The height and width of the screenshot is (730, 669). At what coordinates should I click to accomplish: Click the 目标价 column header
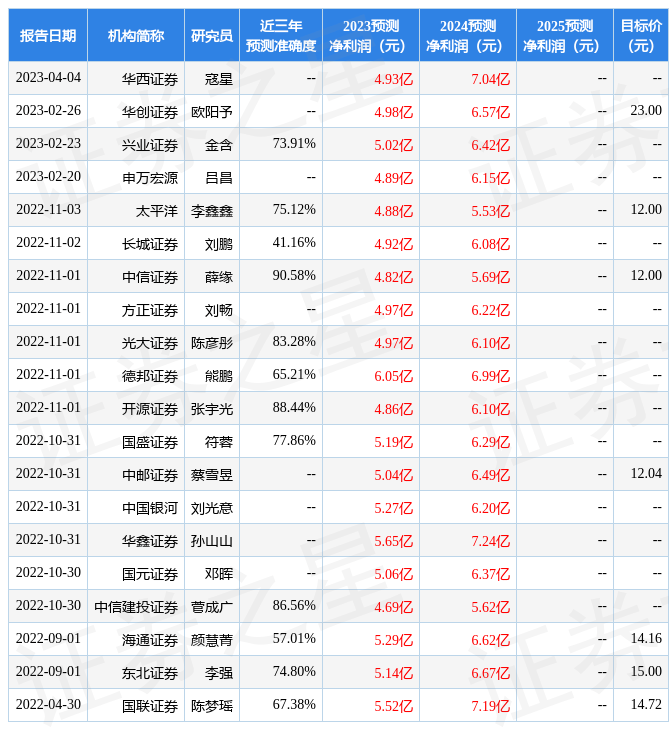[x=641, y=35]
